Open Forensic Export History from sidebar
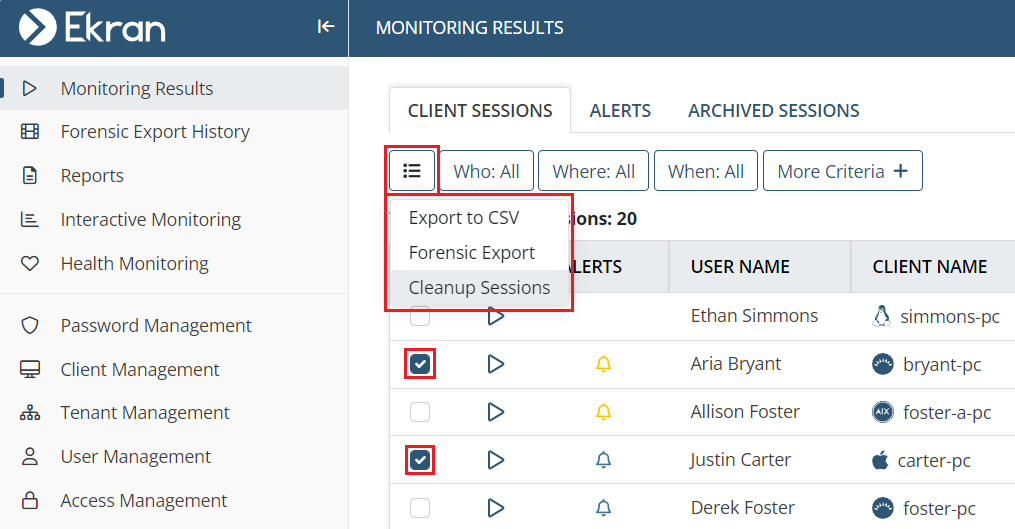The width and height of the screenshot is (1015, 529). 155,132
